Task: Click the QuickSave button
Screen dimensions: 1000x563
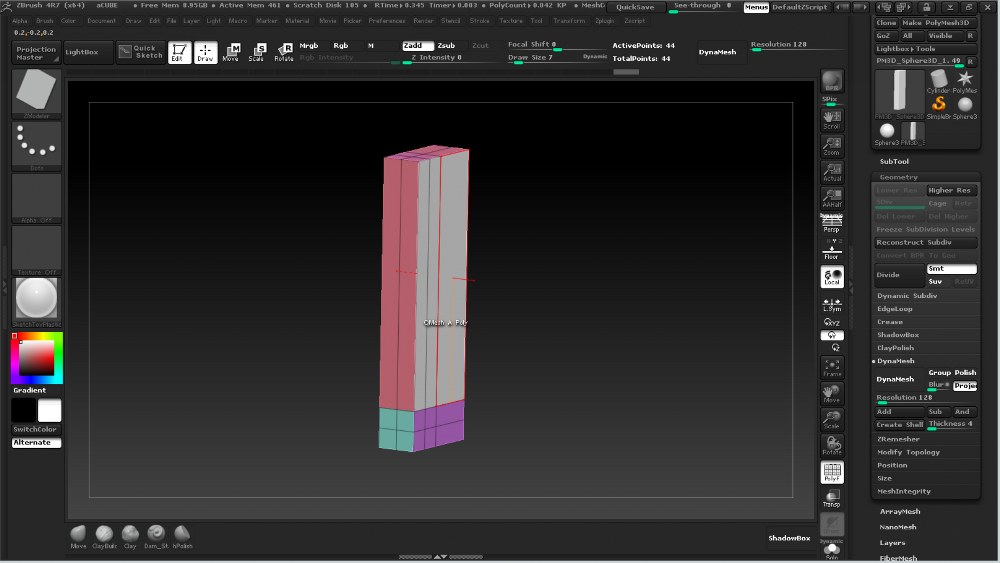Action: click(635, 7)
